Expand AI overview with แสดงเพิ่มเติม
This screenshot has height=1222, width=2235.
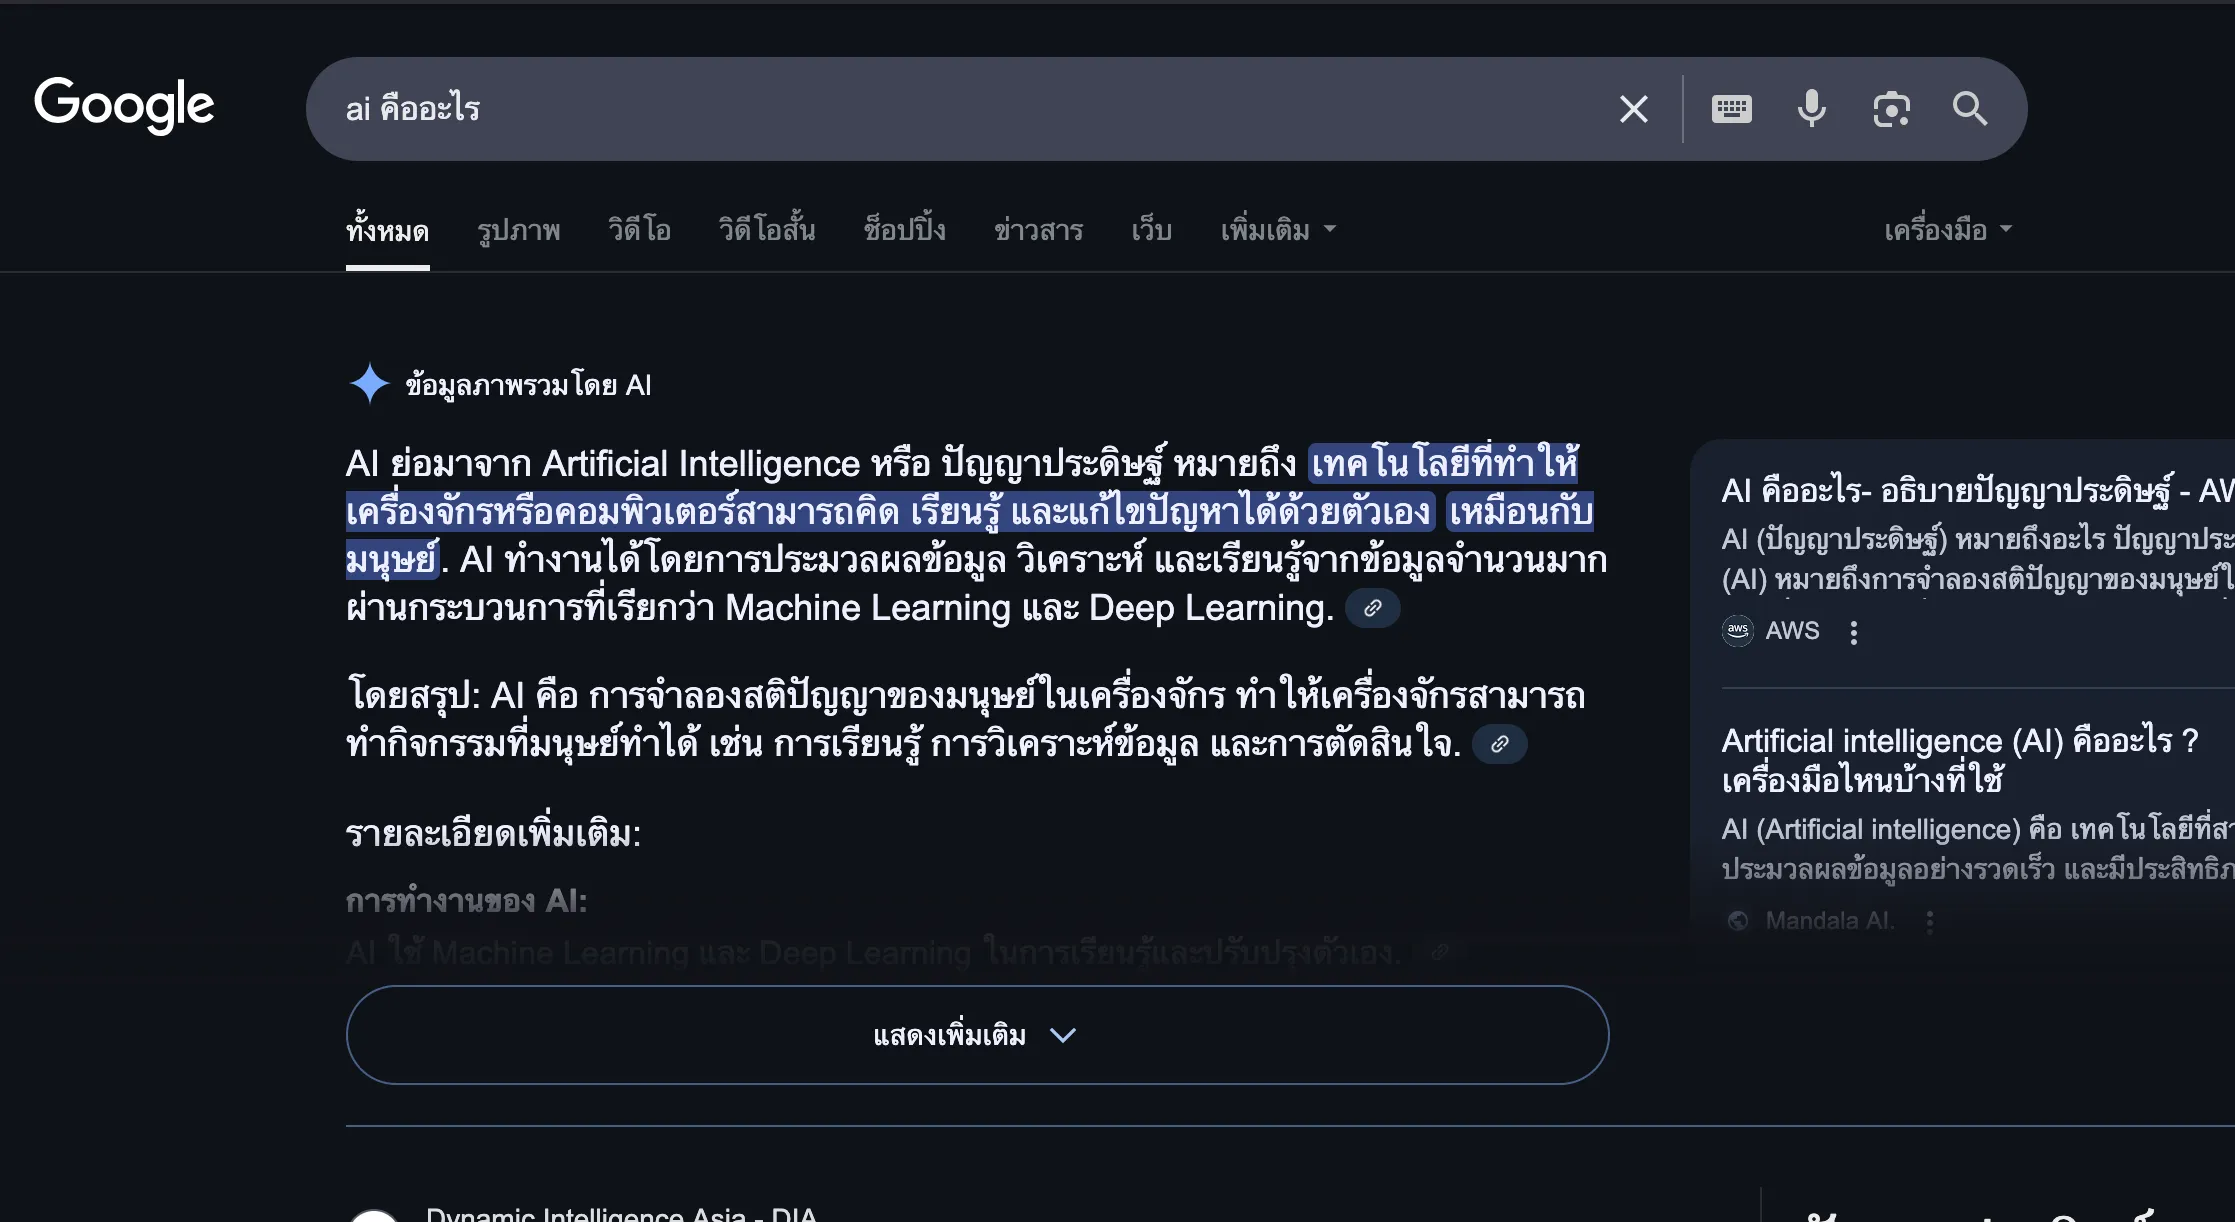[977, 1035]
